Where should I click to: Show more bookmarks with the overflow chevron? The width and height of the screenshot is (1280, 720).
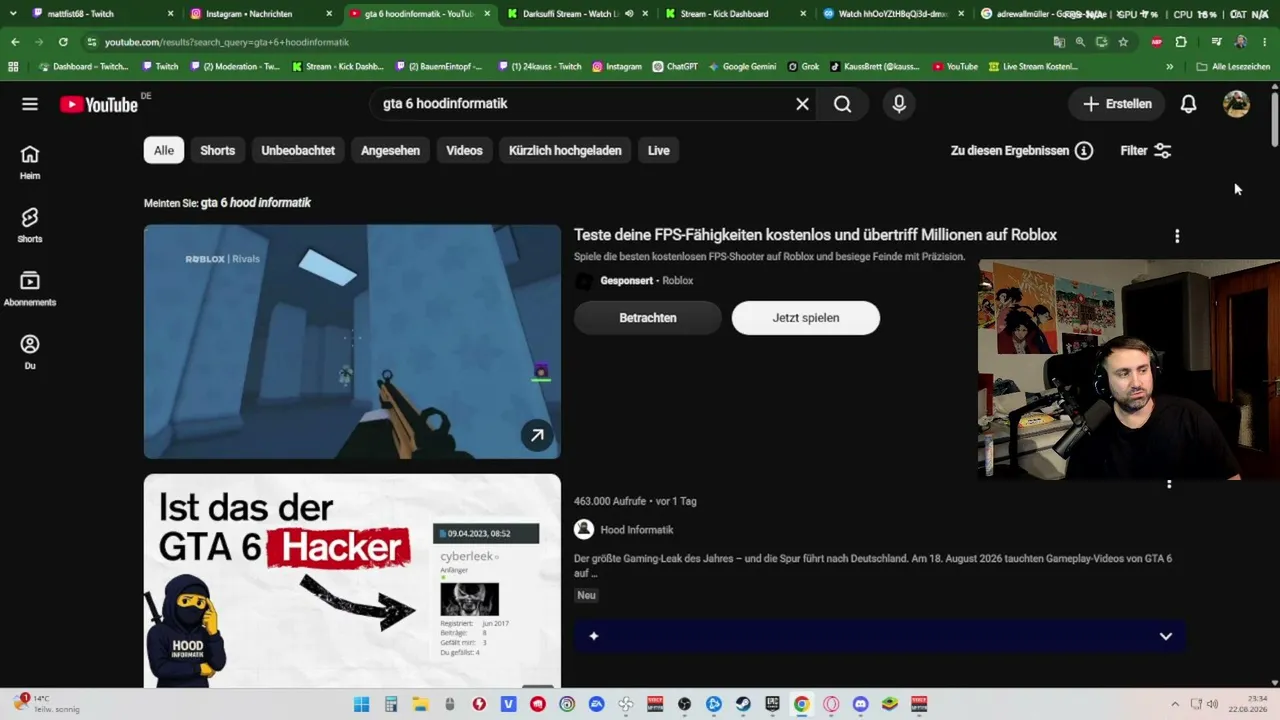click(x=1170, y=67)
